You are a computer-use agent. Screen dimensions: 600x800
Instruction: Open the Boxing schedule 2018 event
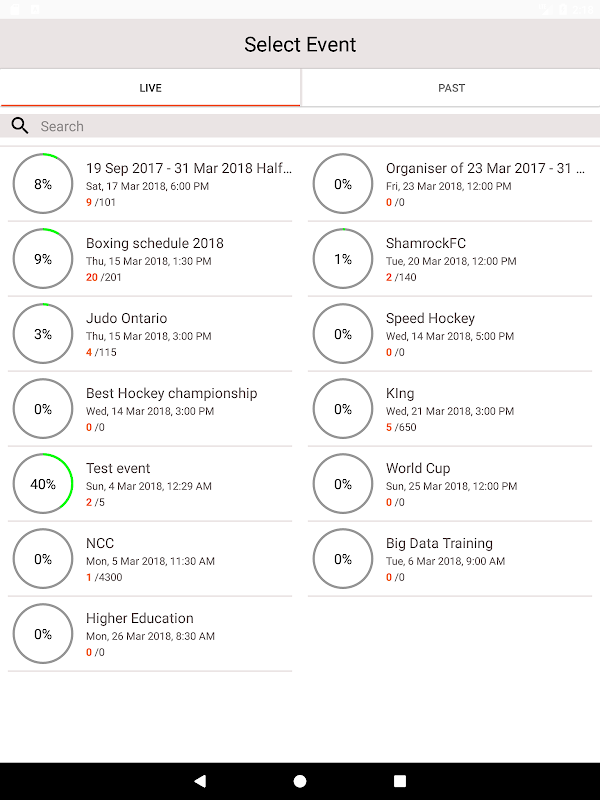(155, 243)
